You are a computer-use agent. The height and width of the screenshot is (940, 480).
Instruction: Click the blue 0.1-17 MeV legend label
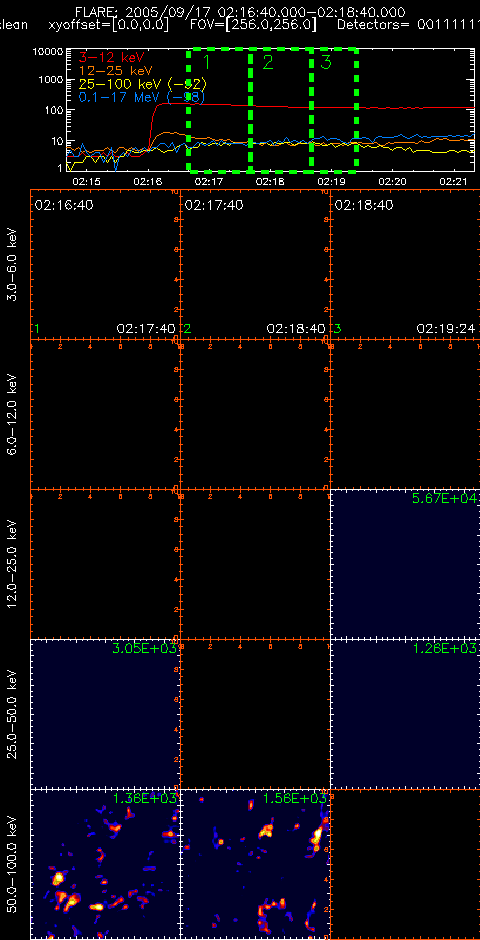pyautogui.click(x=143, y=97)
